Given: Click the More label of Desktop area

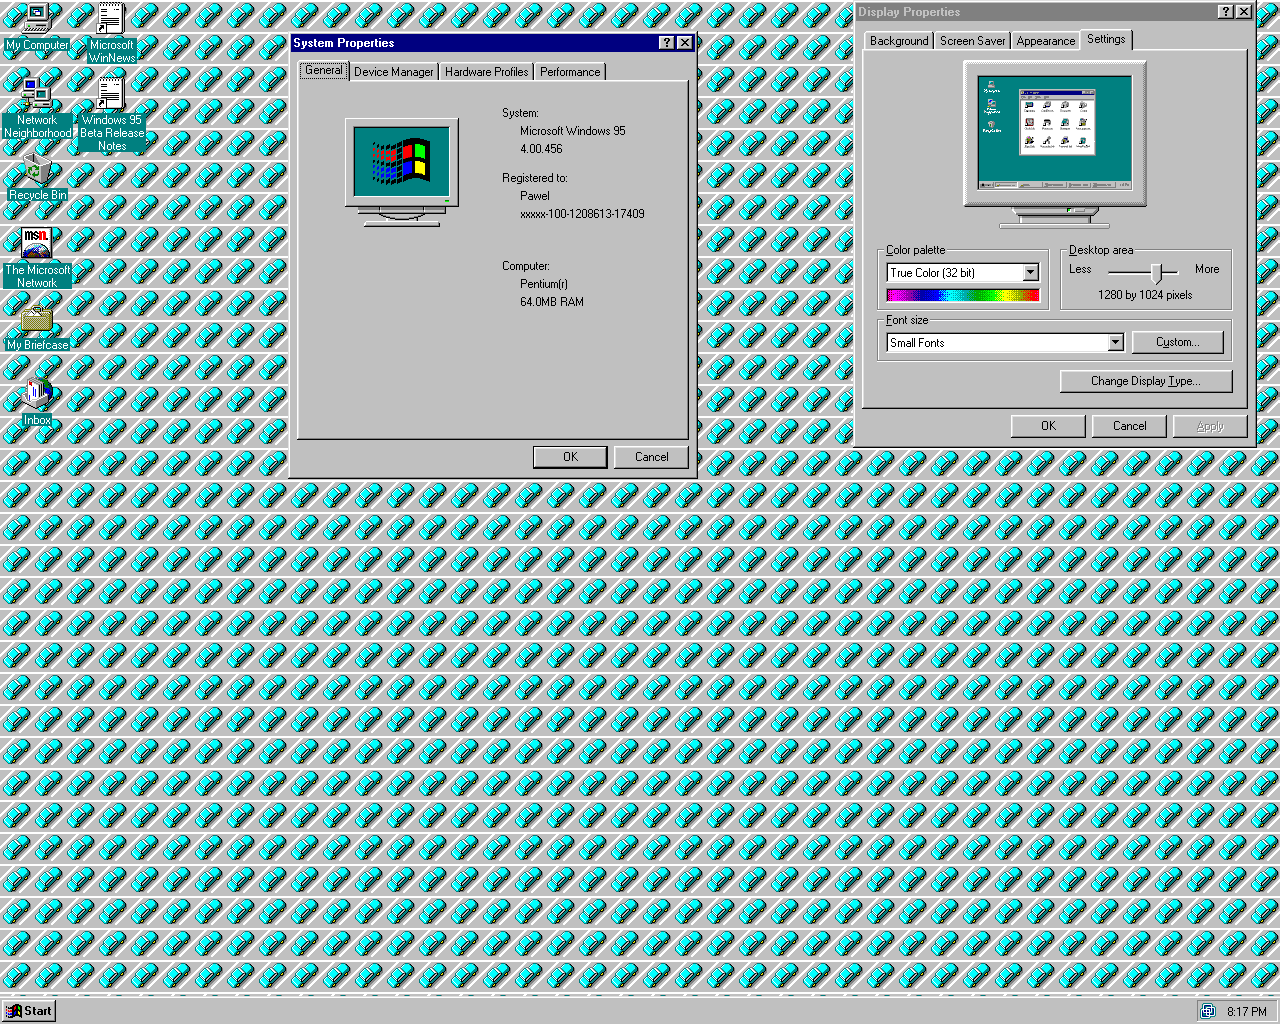Looking at the screenshot, I should coord(1207,269).
